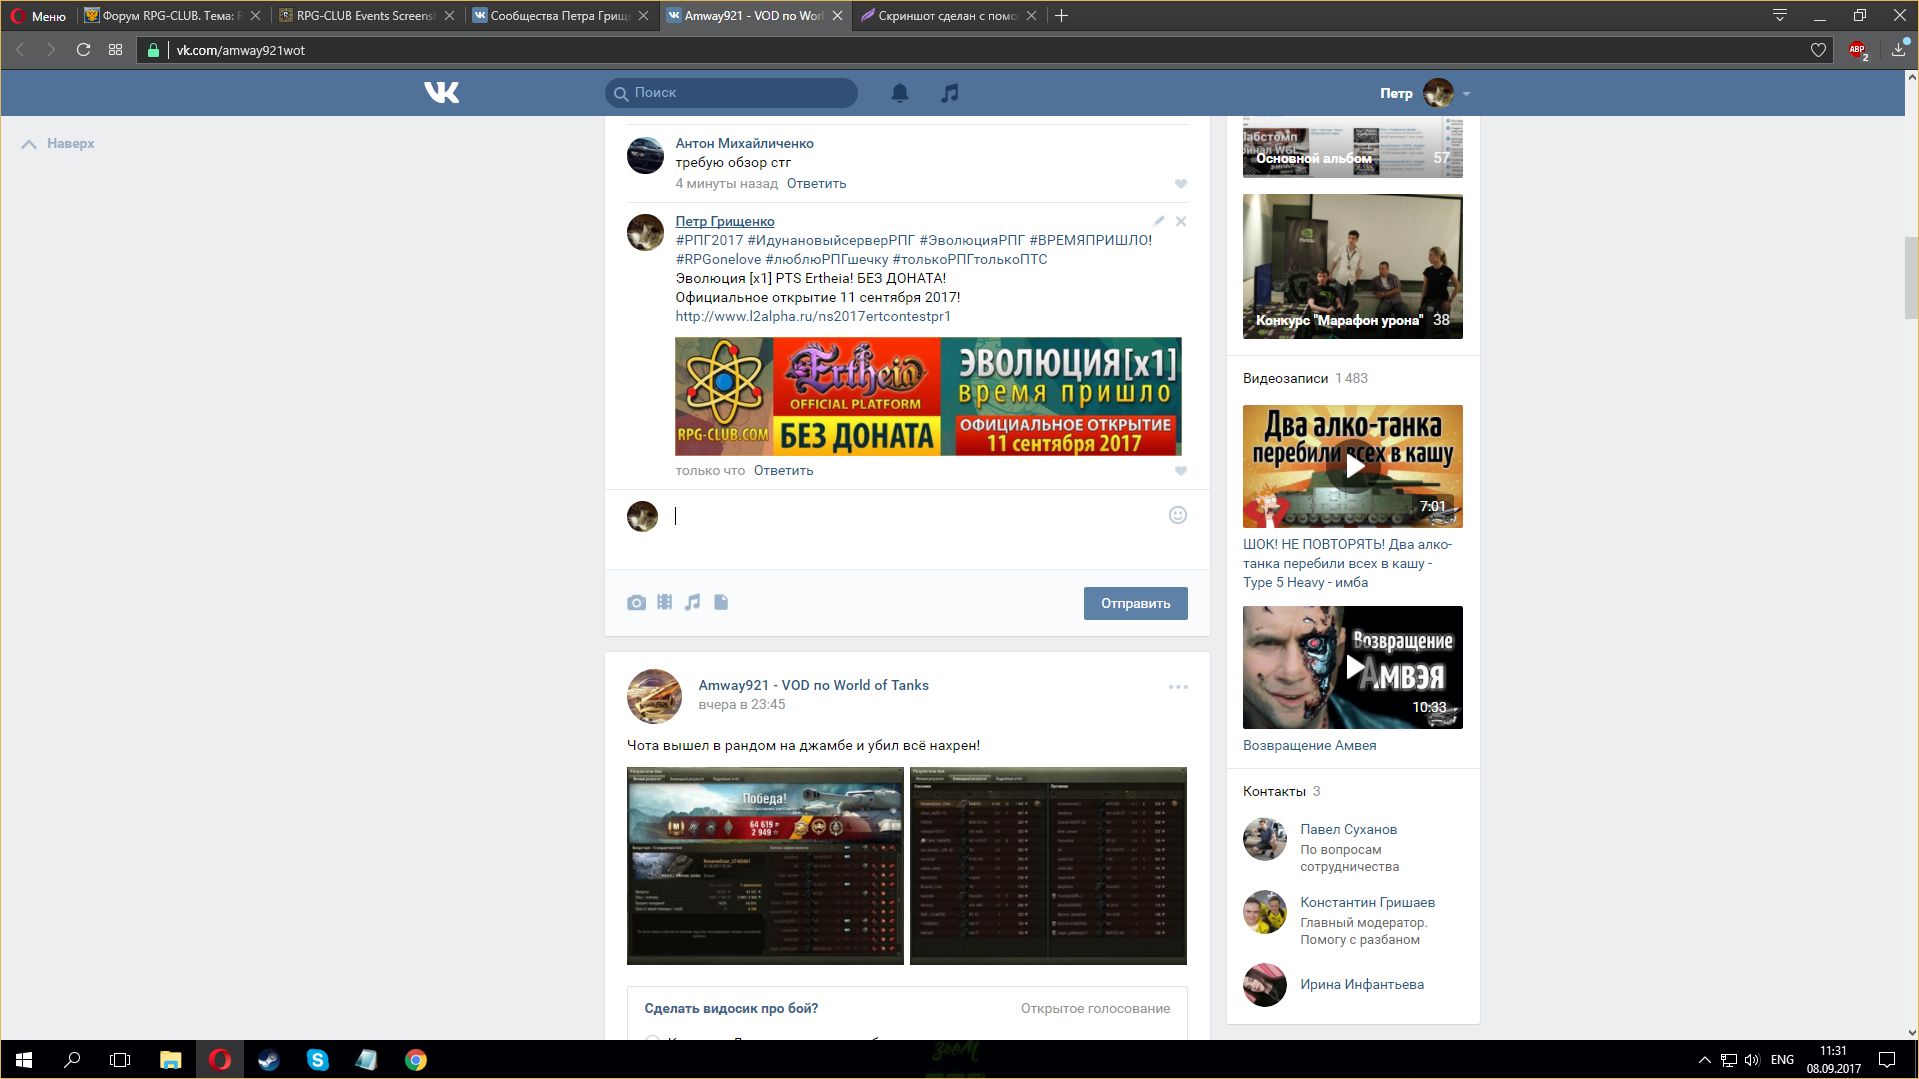Attach a document with file icon
The width and height of the screenshot is (1919, 1079).
(721, 603)
